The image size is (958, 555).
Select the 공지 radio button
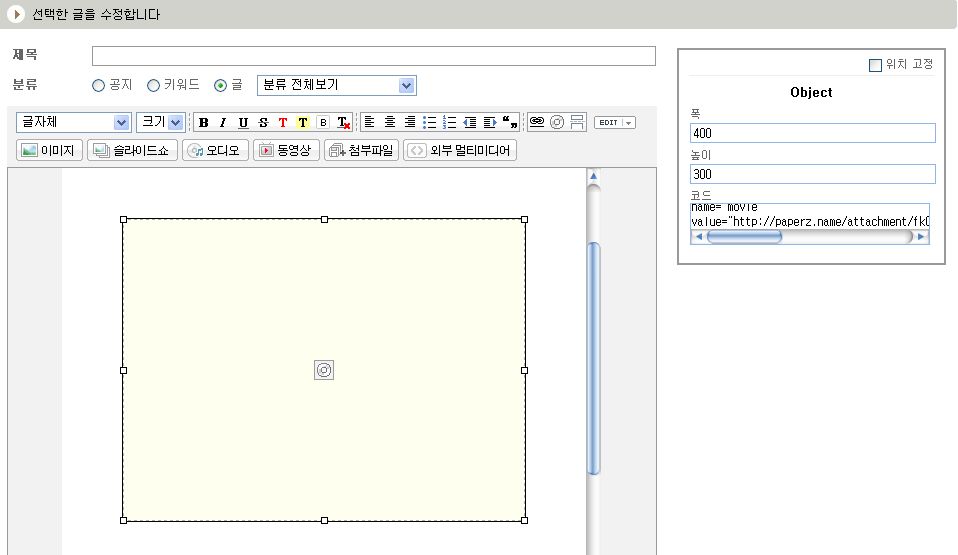coord(98,86)
